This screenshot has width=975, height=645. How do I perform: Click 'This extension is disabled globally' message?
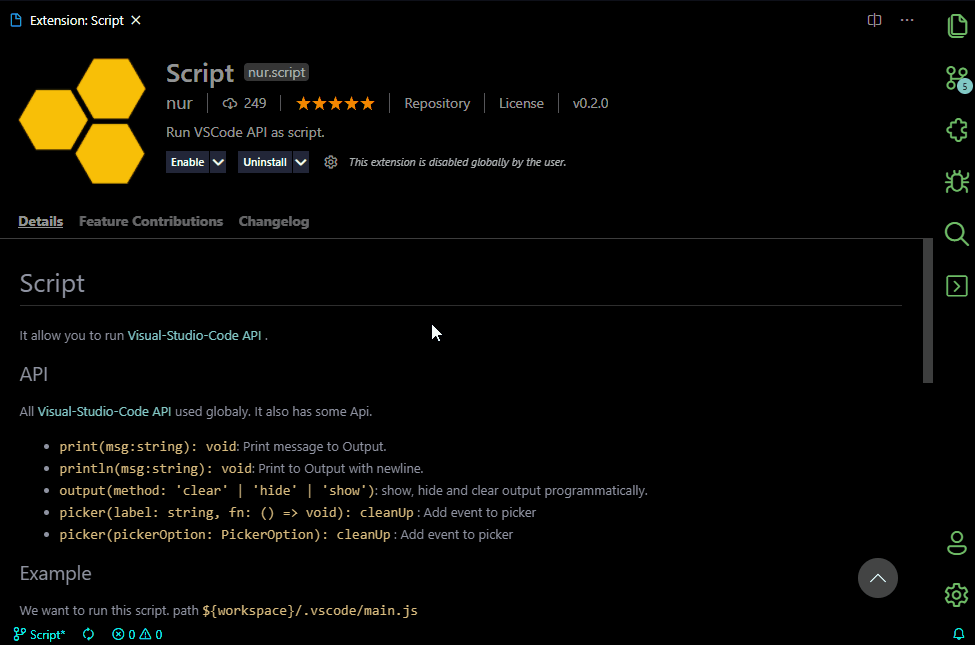pyautogui.click(x=457, y=162)
